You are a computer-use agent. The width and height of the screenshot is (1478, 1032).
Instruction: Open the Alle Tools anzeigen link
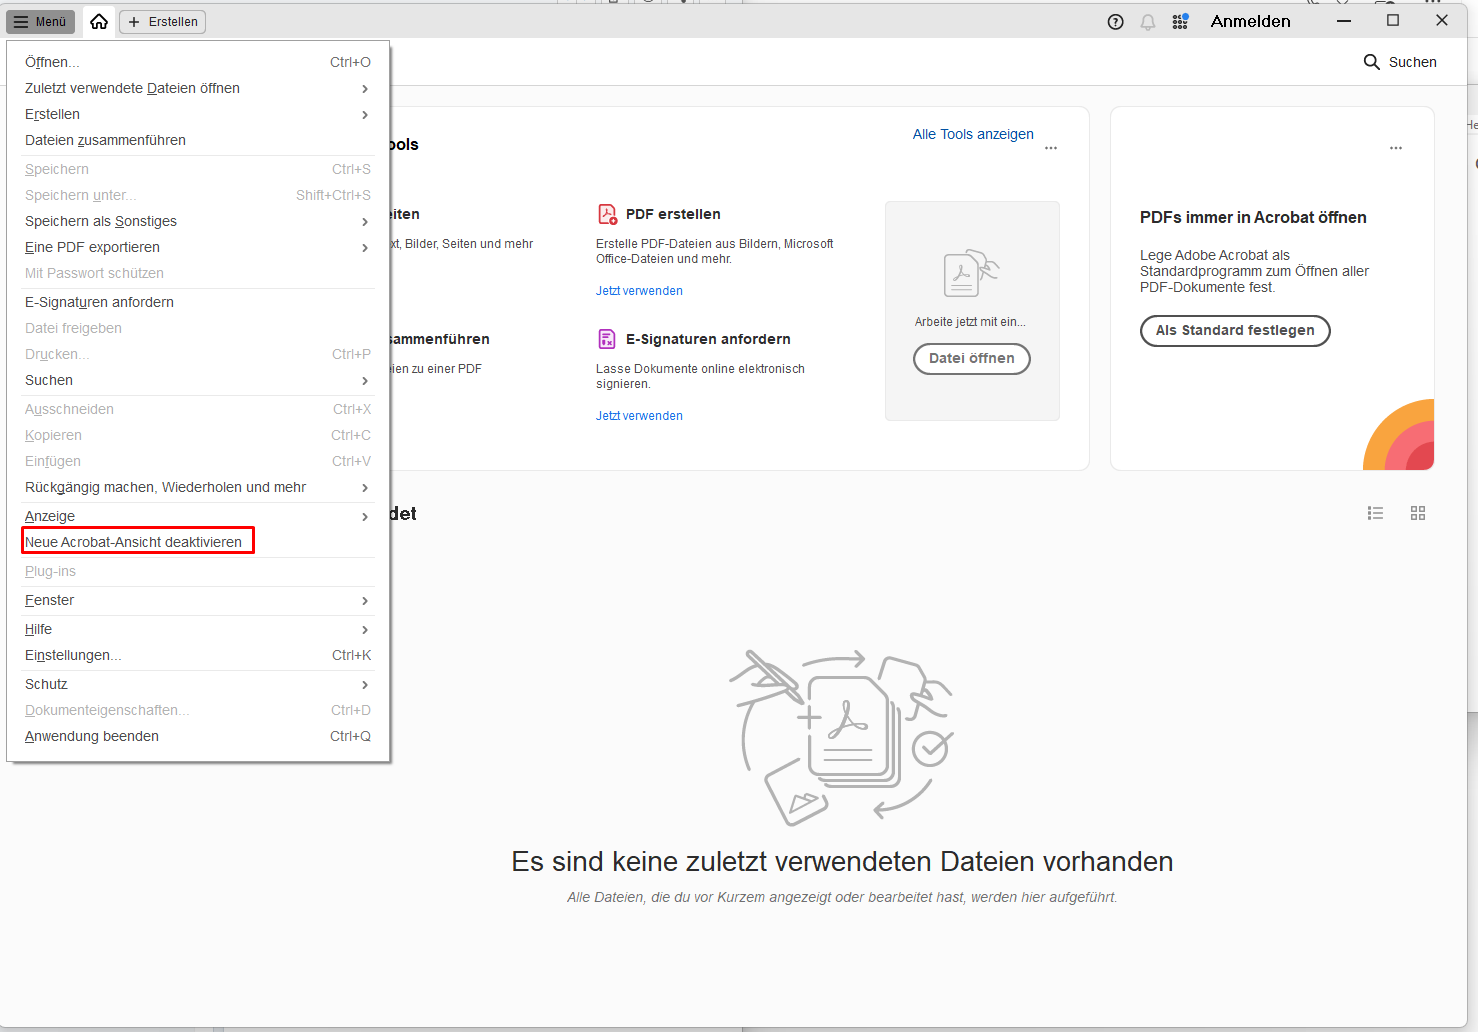pyautogui.click(x=972, y=134)
